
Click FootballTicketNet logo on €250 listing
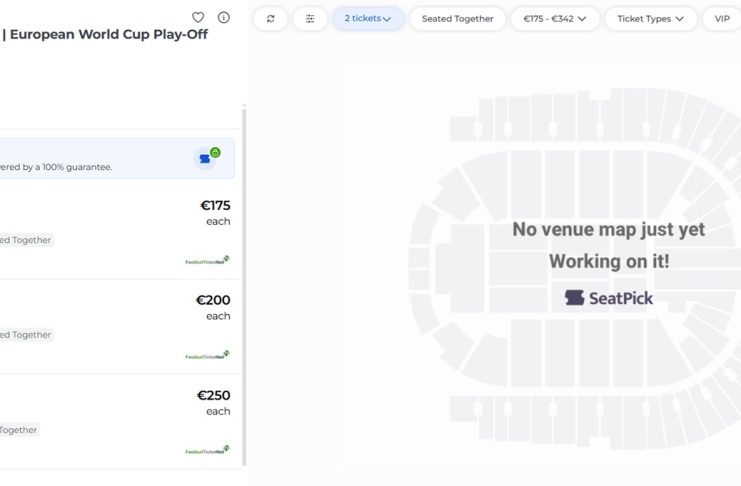coord(207,451)
